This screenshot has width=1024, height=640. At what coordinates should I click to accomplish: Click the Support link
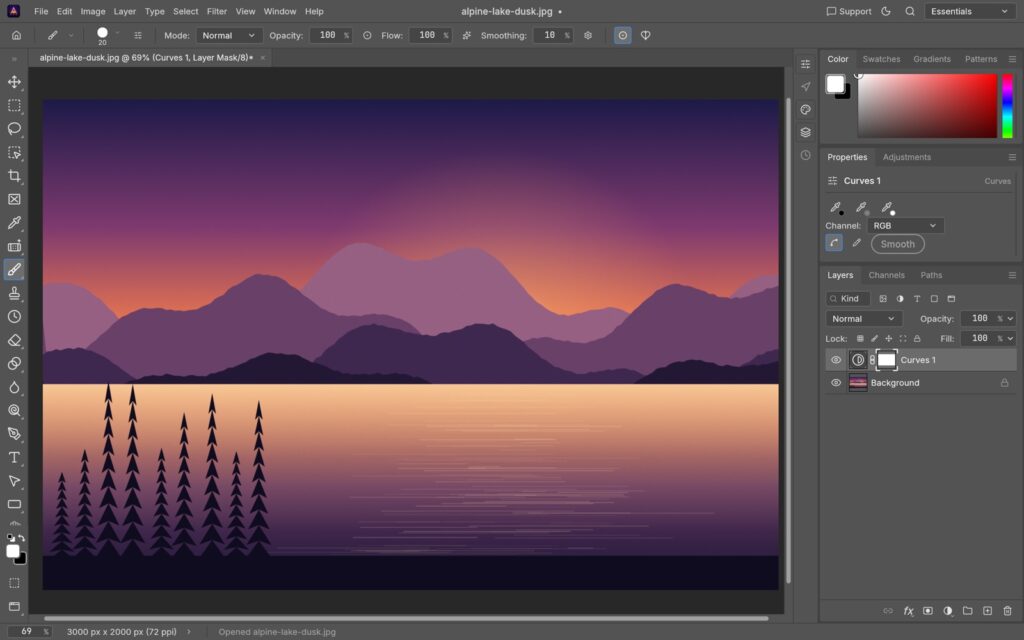[849, 11]
